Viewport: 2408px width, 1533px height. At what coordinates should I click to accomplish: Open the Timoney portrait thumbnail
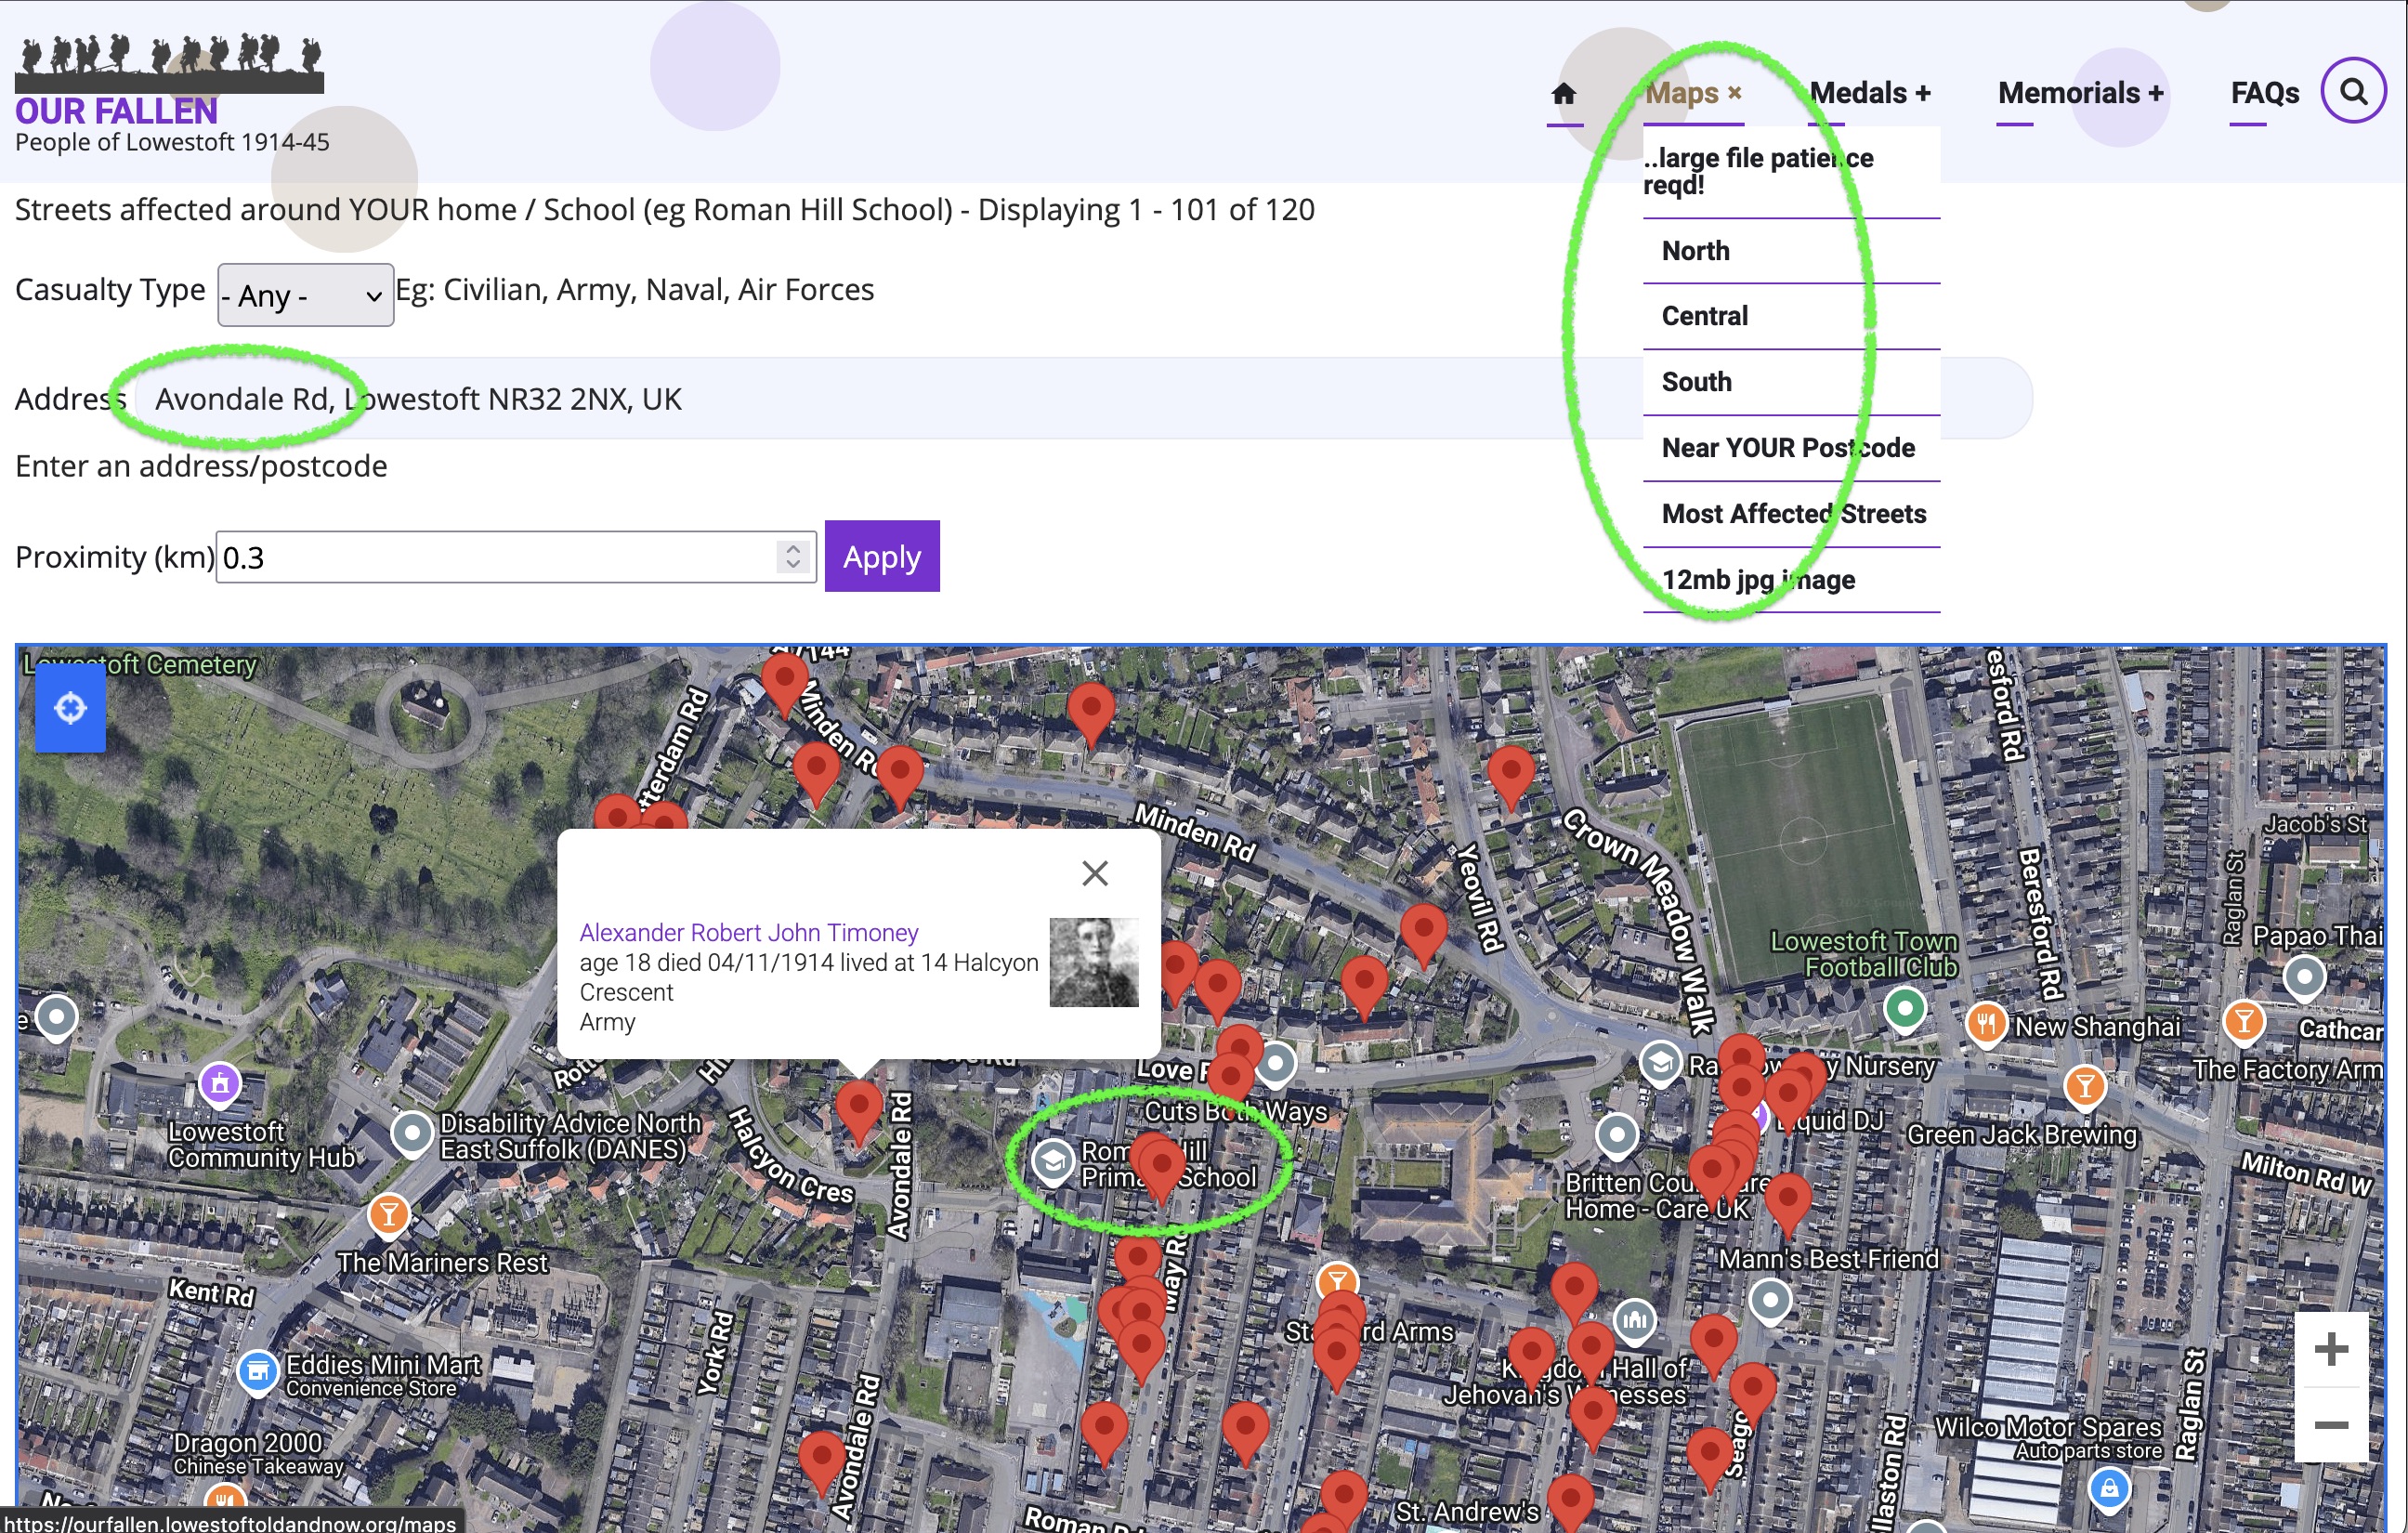tap(1094, 962)
